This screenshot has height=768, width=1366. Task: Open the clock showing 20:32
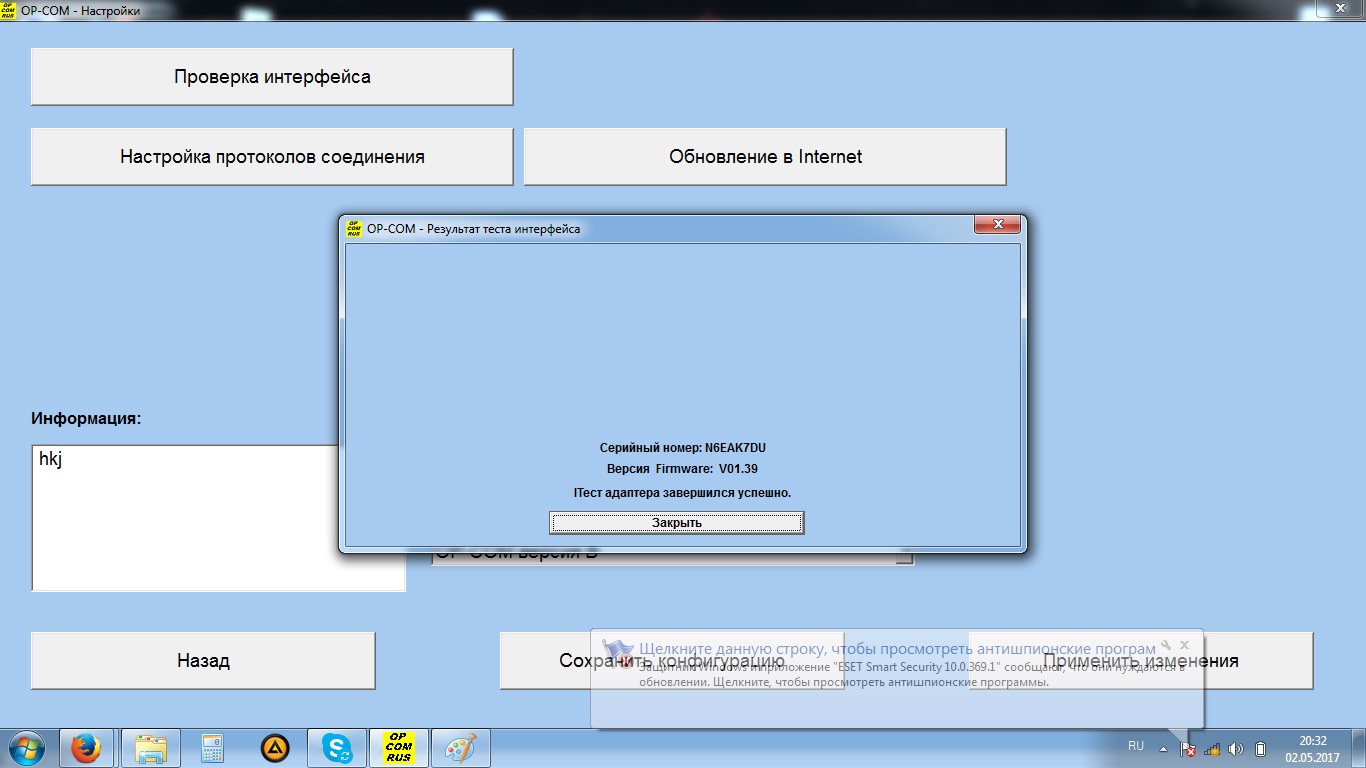click(1312, 748)
